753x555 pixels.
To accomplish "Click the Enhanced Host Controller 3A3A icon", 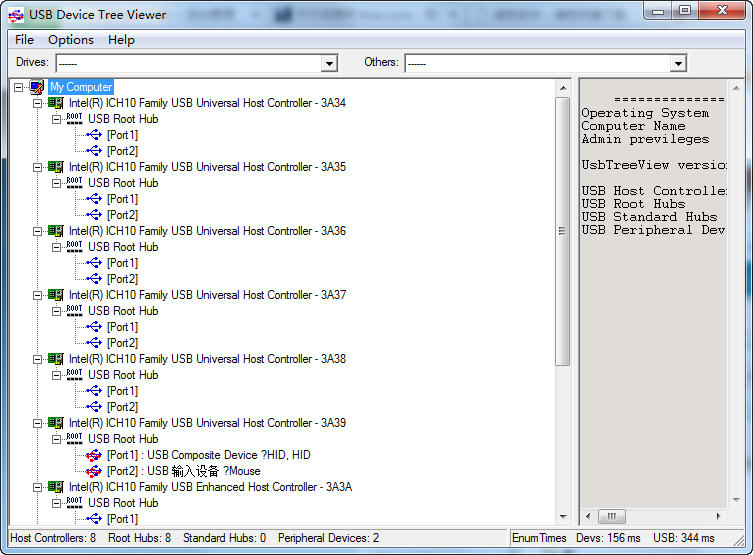I will click(x=56, y=487).
